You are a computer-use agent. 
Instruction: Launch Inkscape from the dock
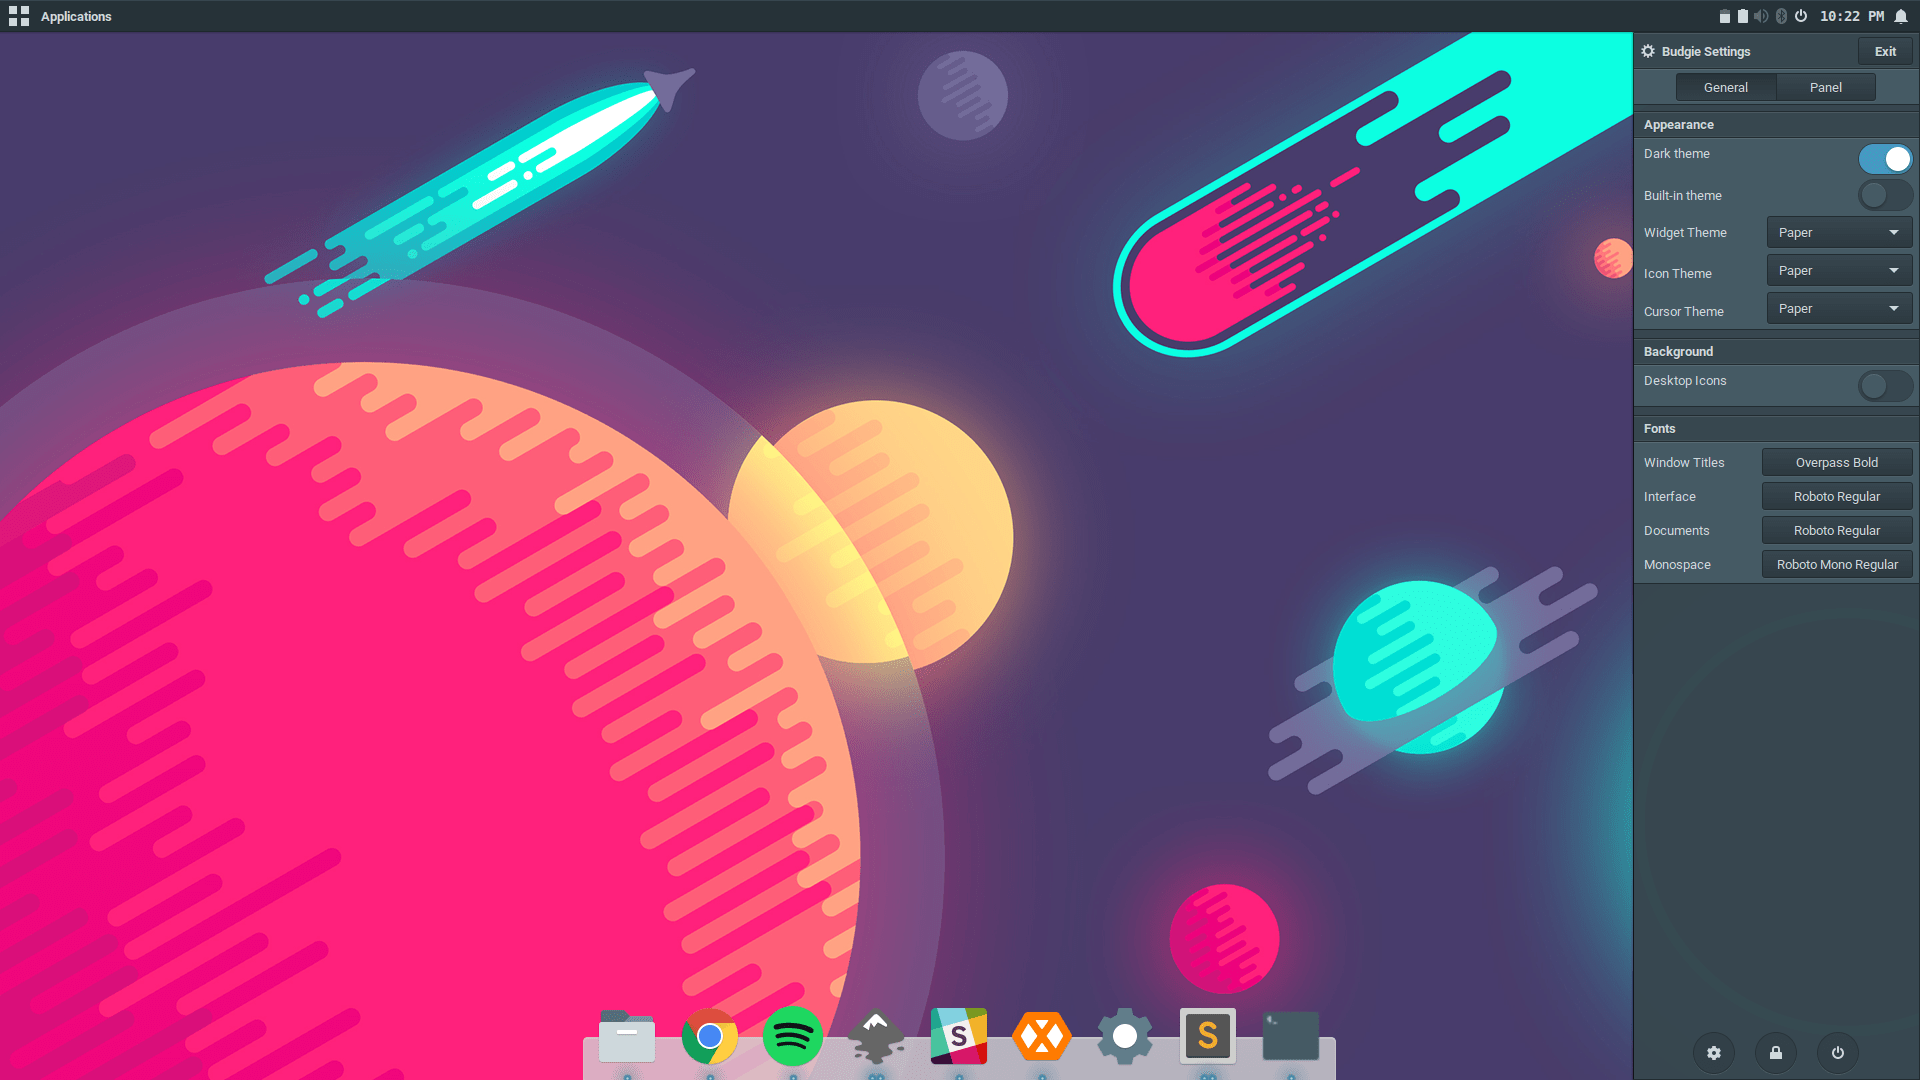click(x=876, y=1036)
